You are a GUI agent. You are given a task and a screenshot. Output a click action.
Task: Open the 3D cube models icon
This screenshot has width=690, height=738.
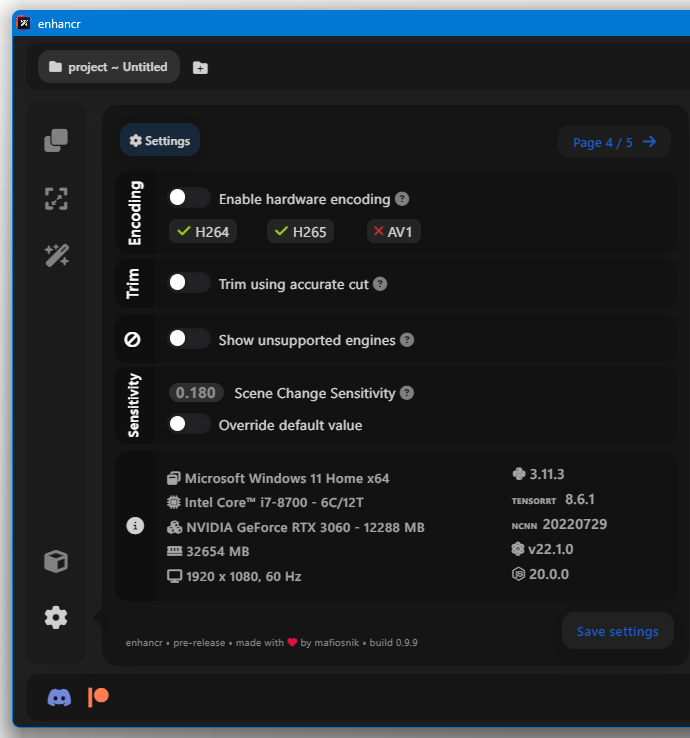pyautogui.click(x=56, y=561)
